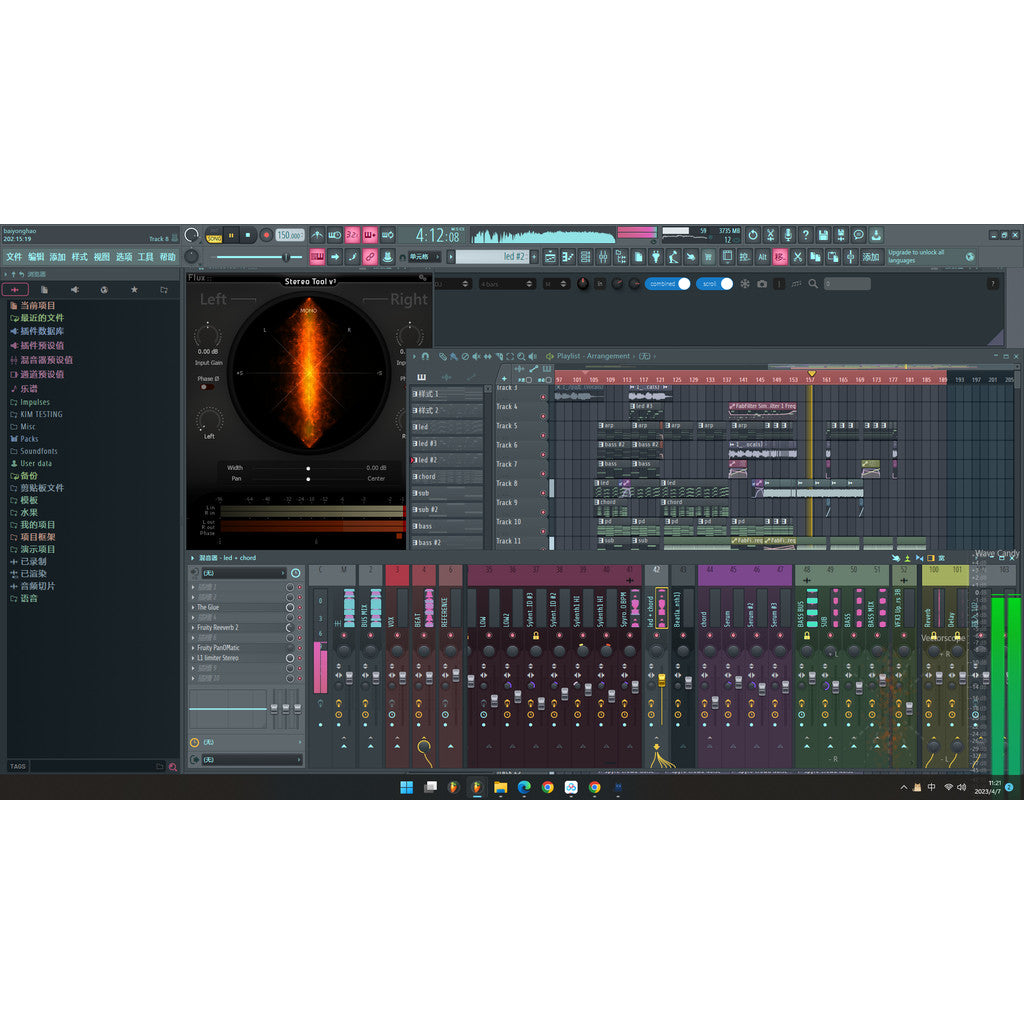This screenshot has height=1024, width=1024.
Task: Expand the Packs folder in browser
Action: tap(24, 439)
